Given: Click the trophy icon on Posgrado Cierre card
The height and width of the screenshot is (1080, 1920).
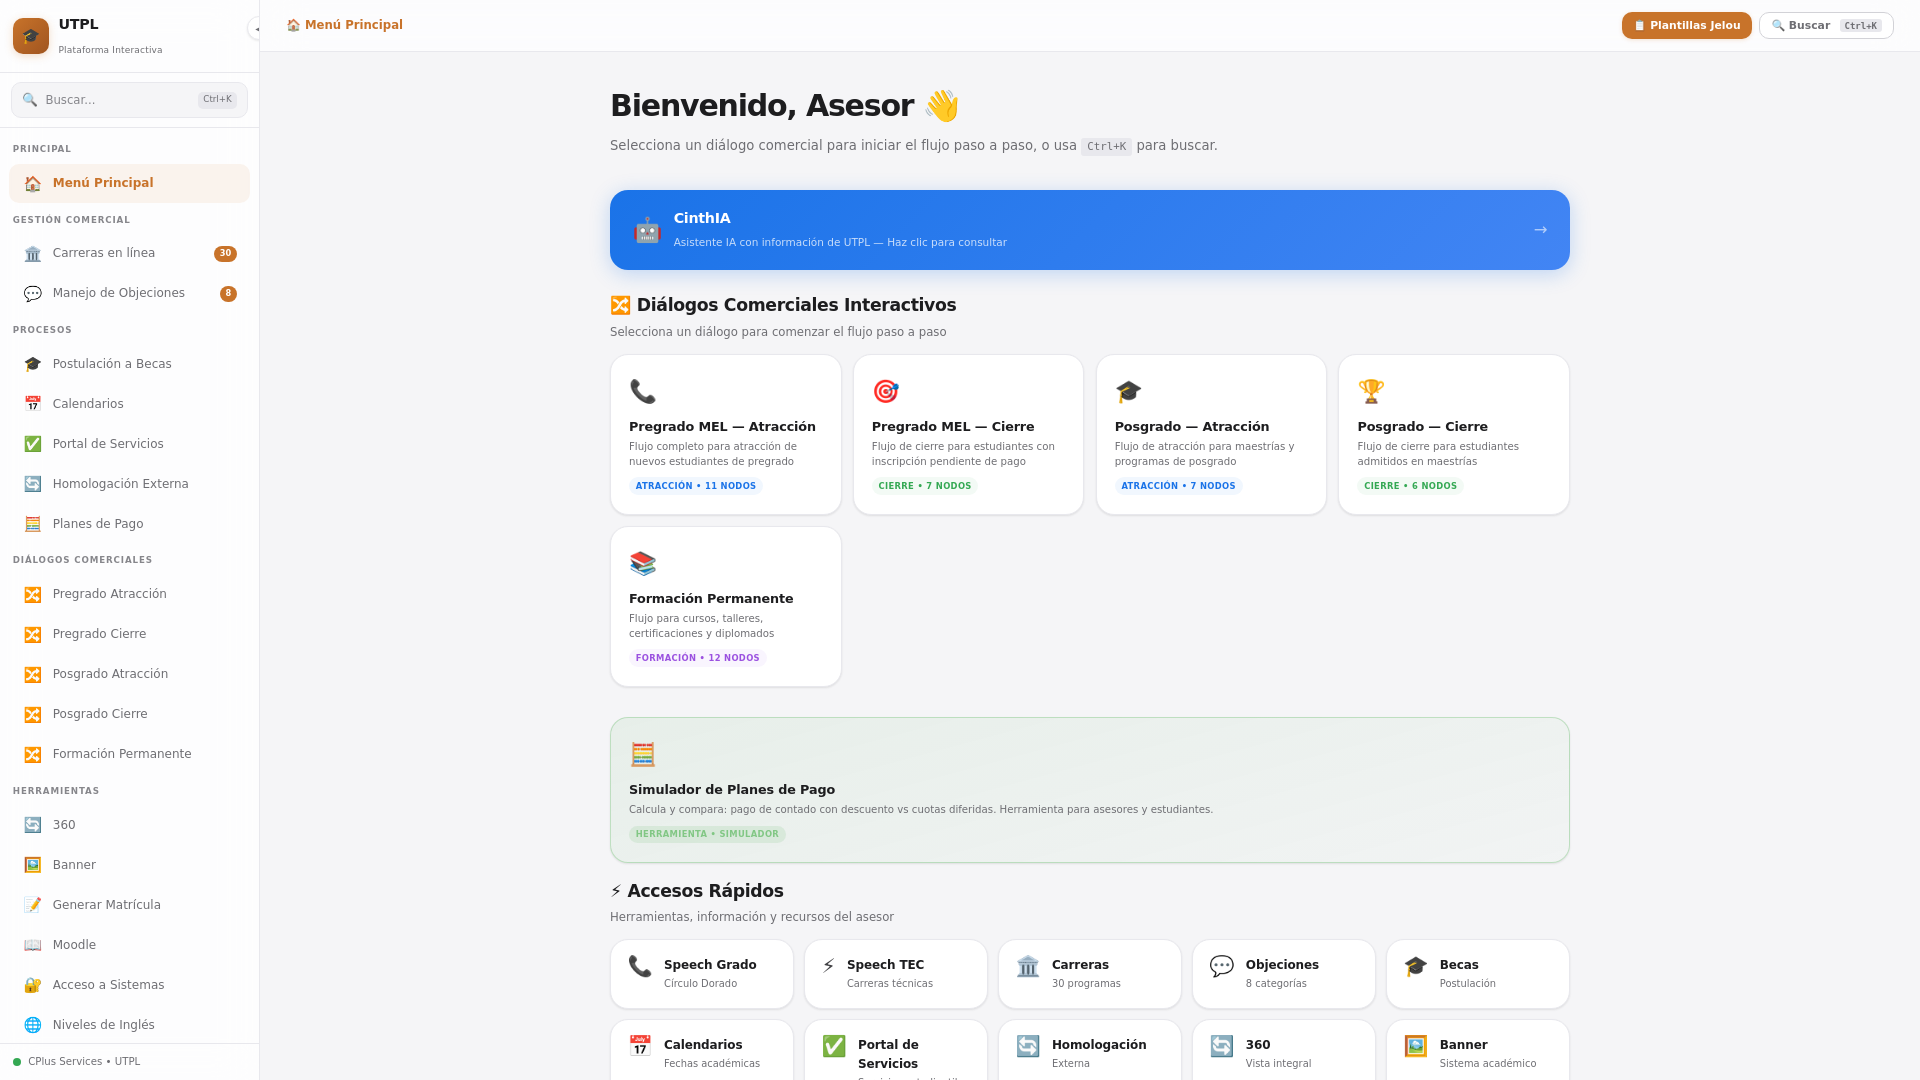Looking at the screenshot, I should (x=1371, y=391).
